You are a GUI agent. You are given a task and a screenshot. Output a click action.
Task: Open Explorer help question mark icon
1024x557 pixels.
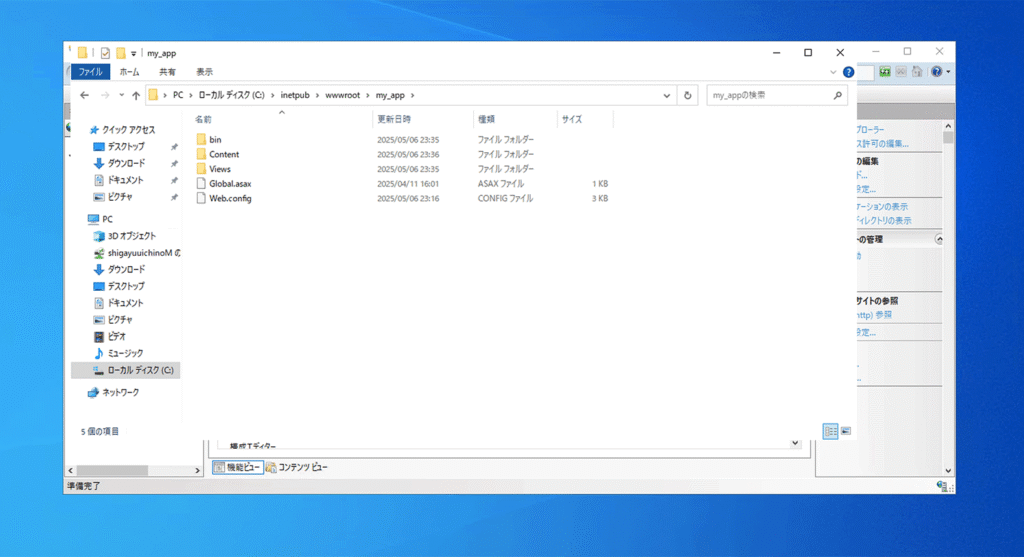[x=848, y=72]
